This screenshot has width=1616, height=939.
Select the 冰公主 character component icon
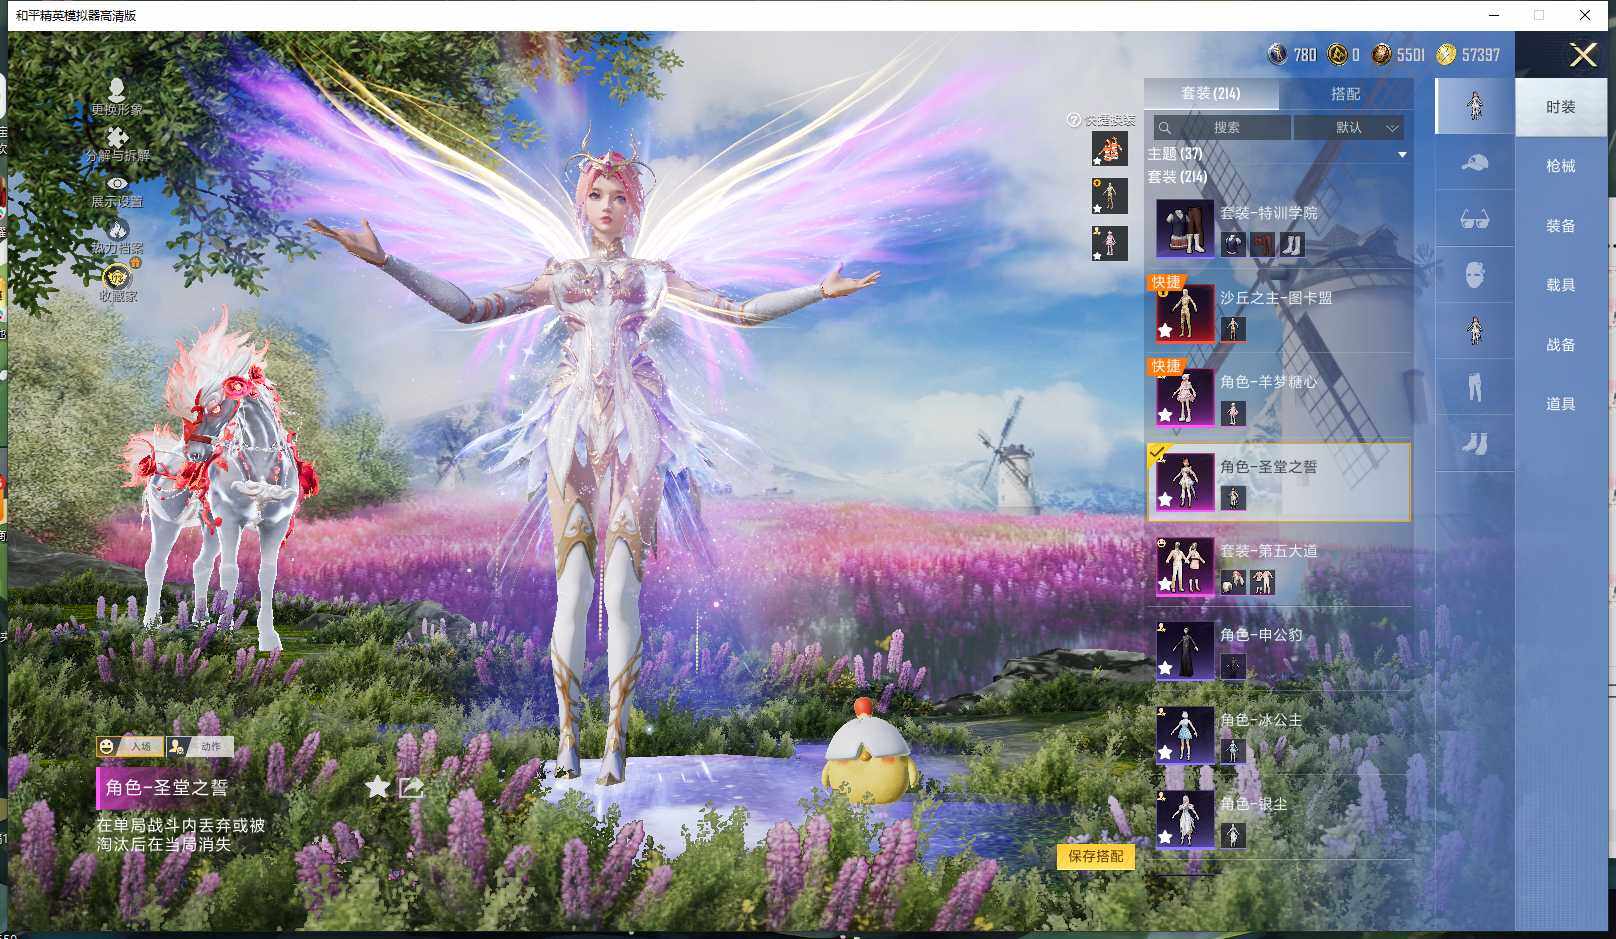point(1233,751)
